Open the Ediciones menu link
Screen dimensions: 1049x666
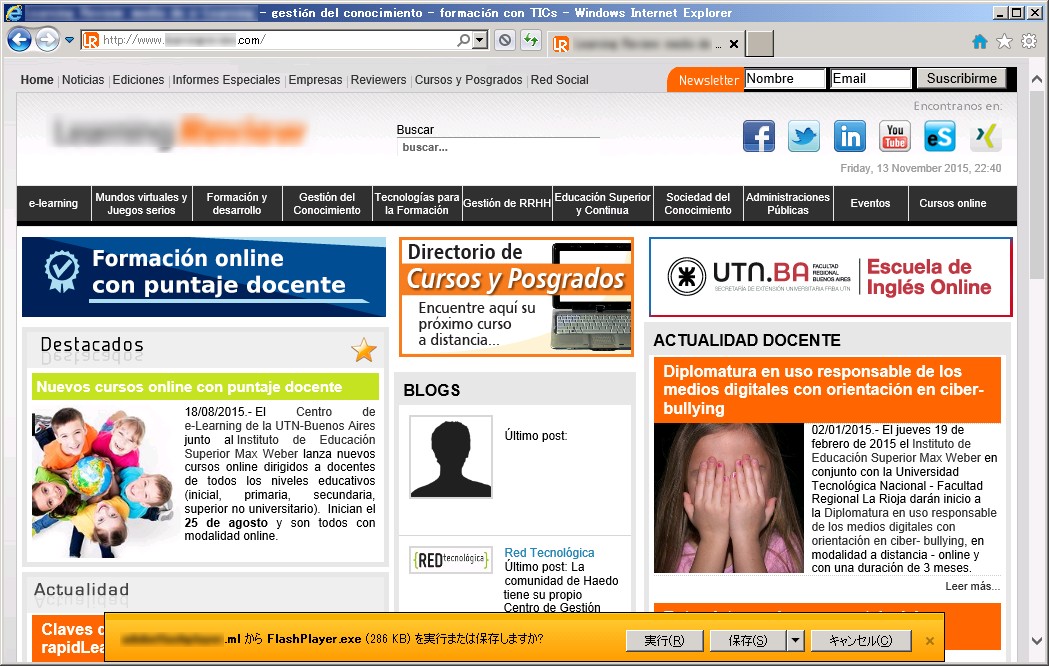138,80
